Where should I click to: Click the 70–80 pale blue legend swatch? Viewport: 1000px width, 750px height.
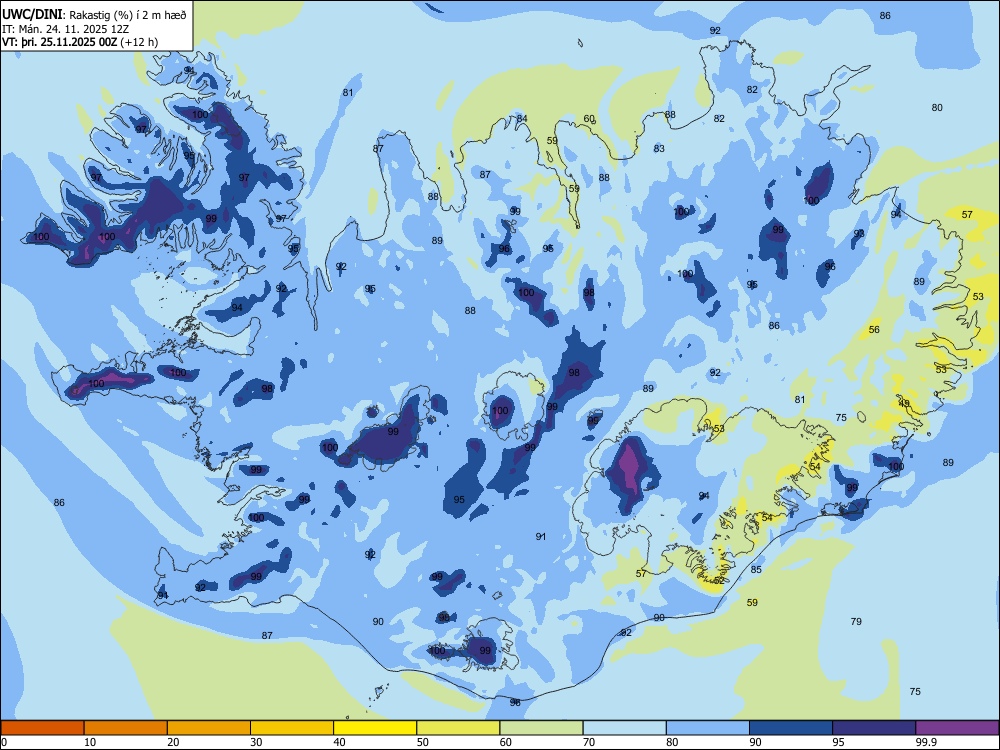pyautogui.click(x=624, y=728)
